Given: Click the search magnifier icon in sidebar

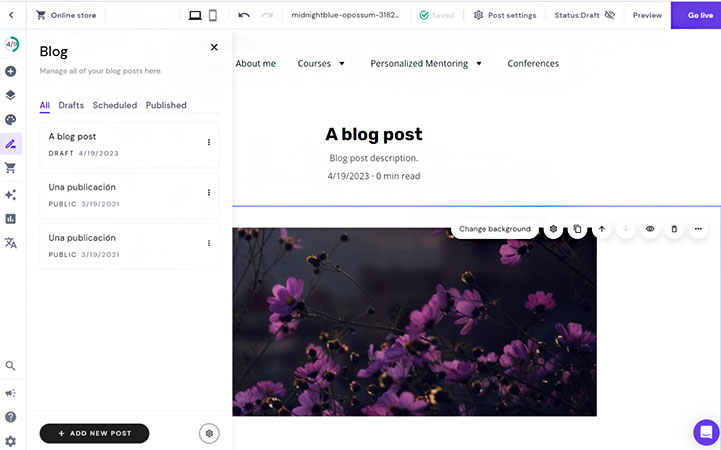Looking at the screenshot, I should (x=11, y=366).
